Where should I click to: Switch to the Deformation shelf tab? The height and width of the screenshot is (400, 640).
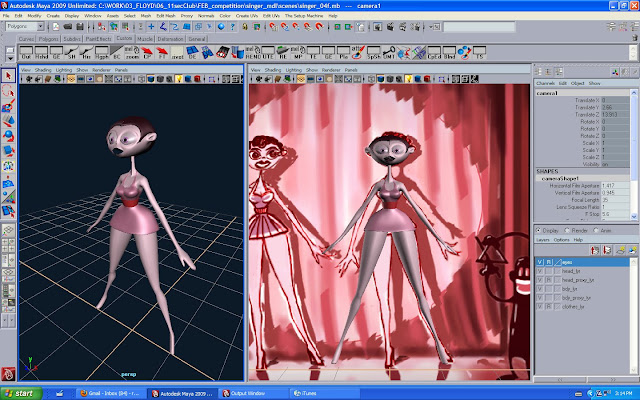170,39
